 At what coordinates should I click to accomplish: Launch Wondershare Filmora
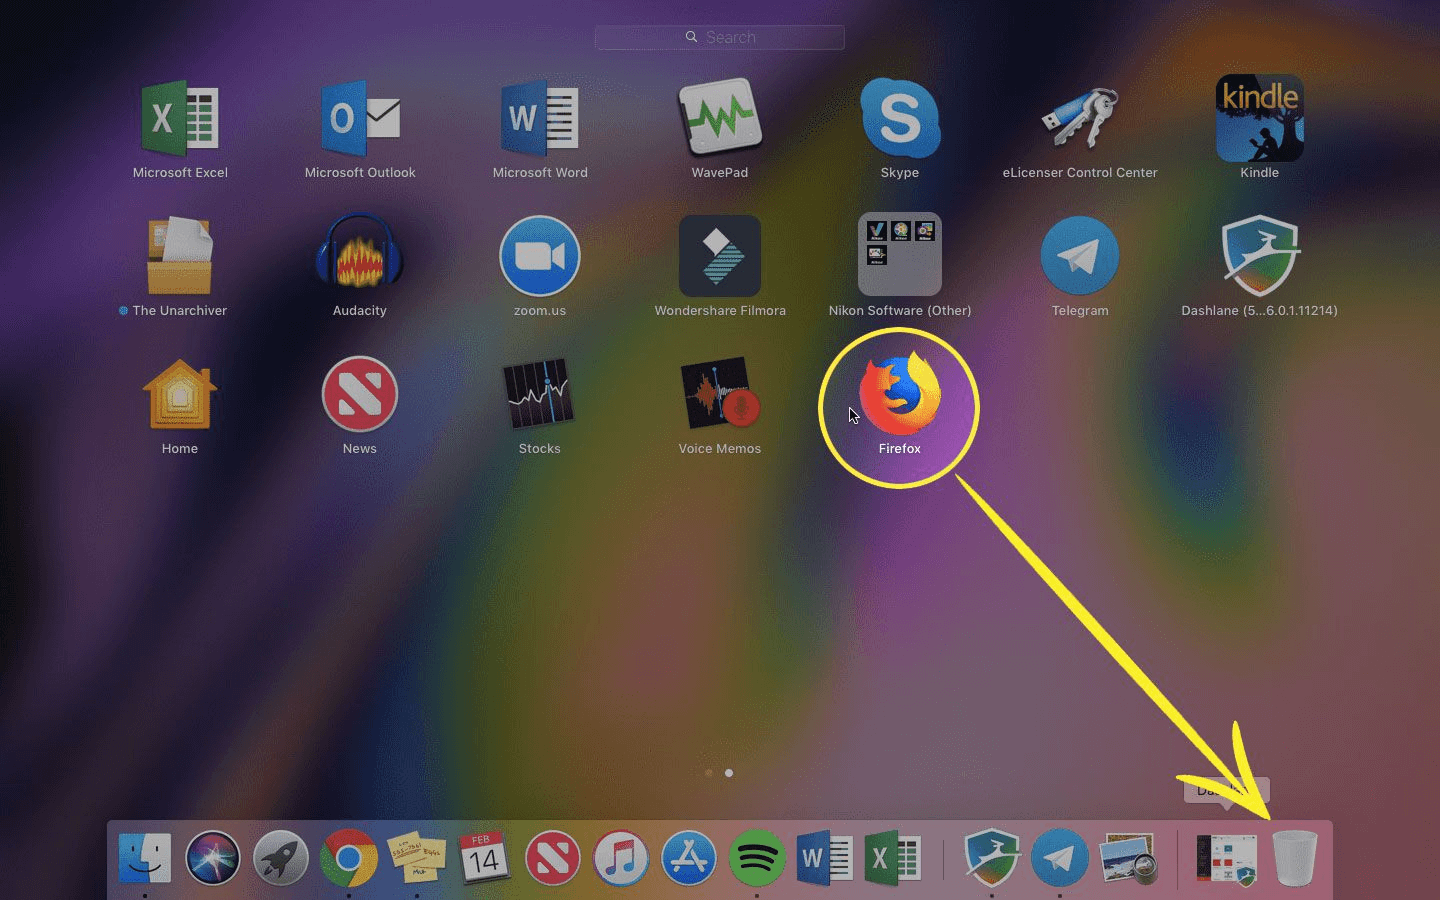click(720, 256)
